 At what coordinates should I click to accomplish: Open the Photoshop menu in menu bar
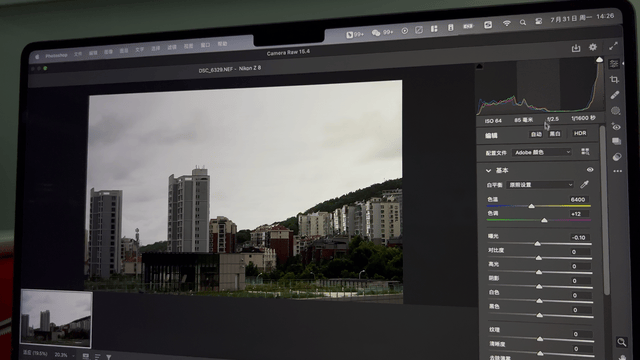56,56
